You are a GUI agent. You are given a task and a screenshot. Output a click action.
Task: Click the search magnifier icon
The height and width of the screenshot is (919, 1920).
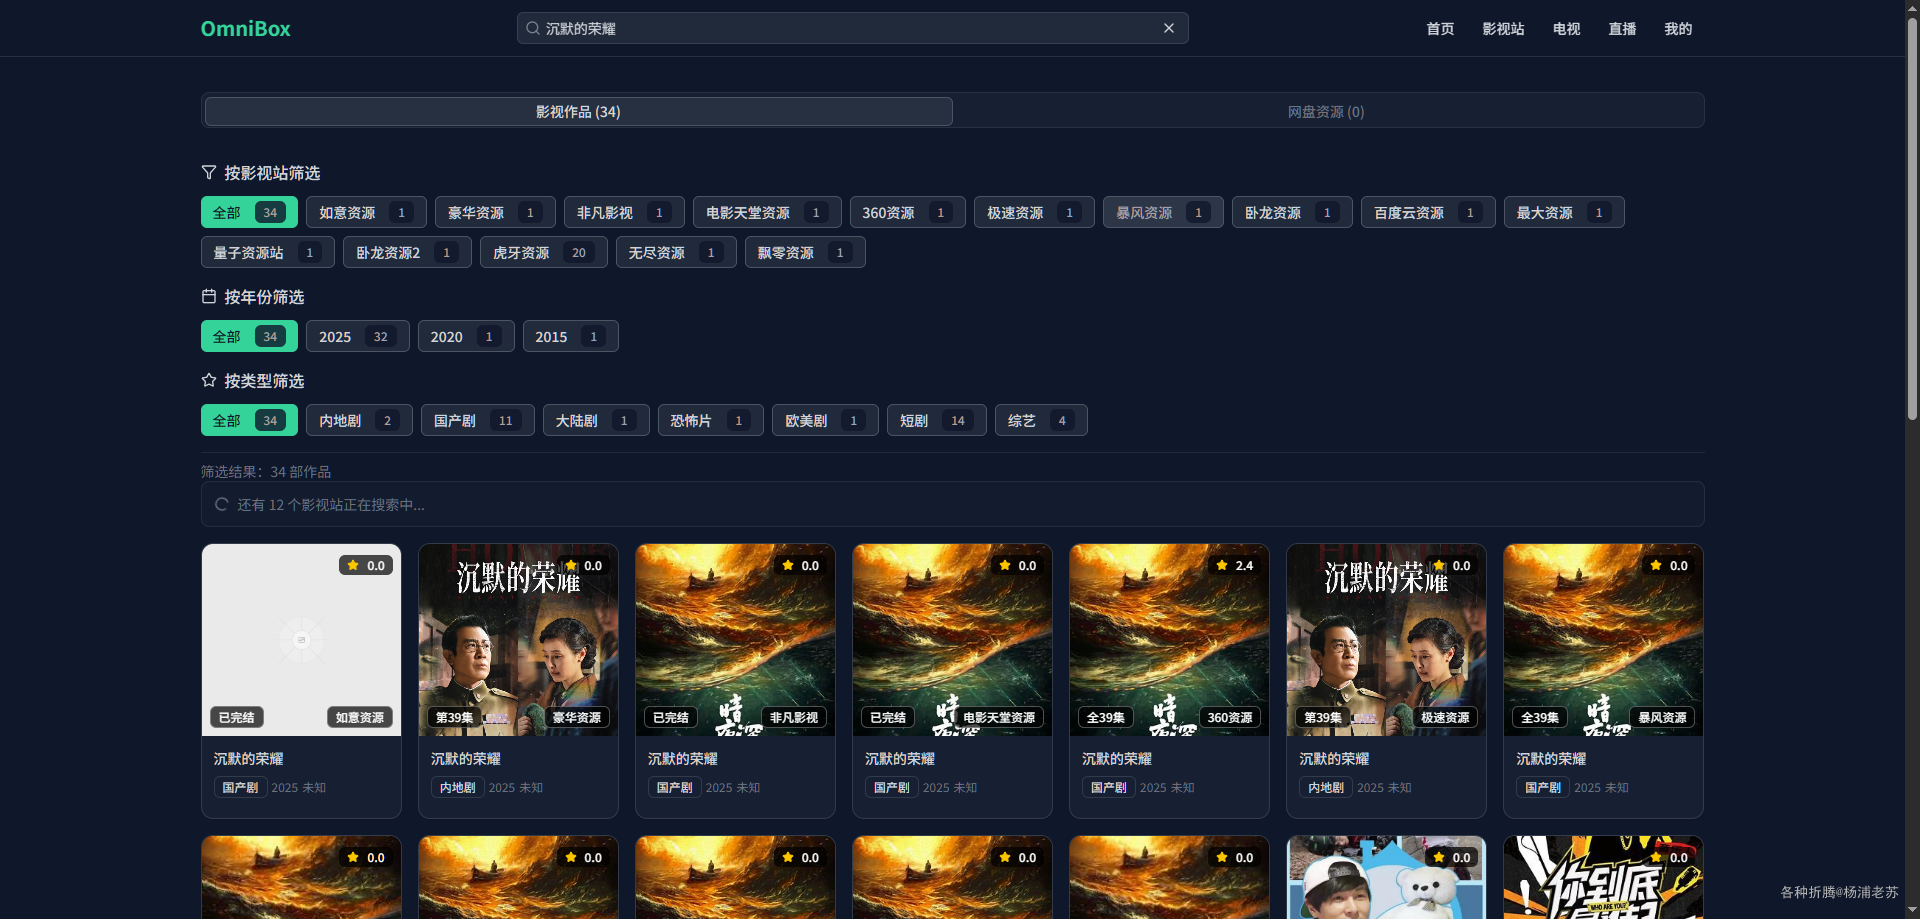click(x=533, y=28)
